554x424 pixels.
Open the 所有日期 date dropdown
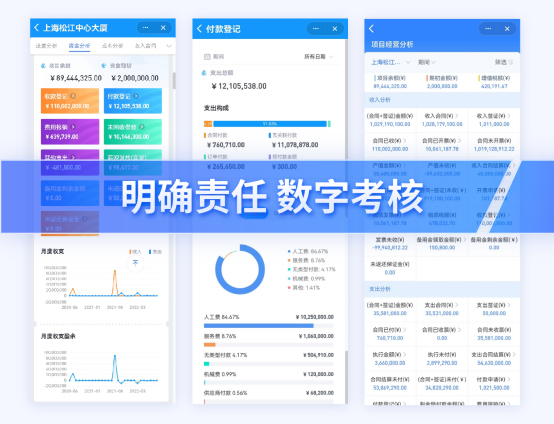318,57
